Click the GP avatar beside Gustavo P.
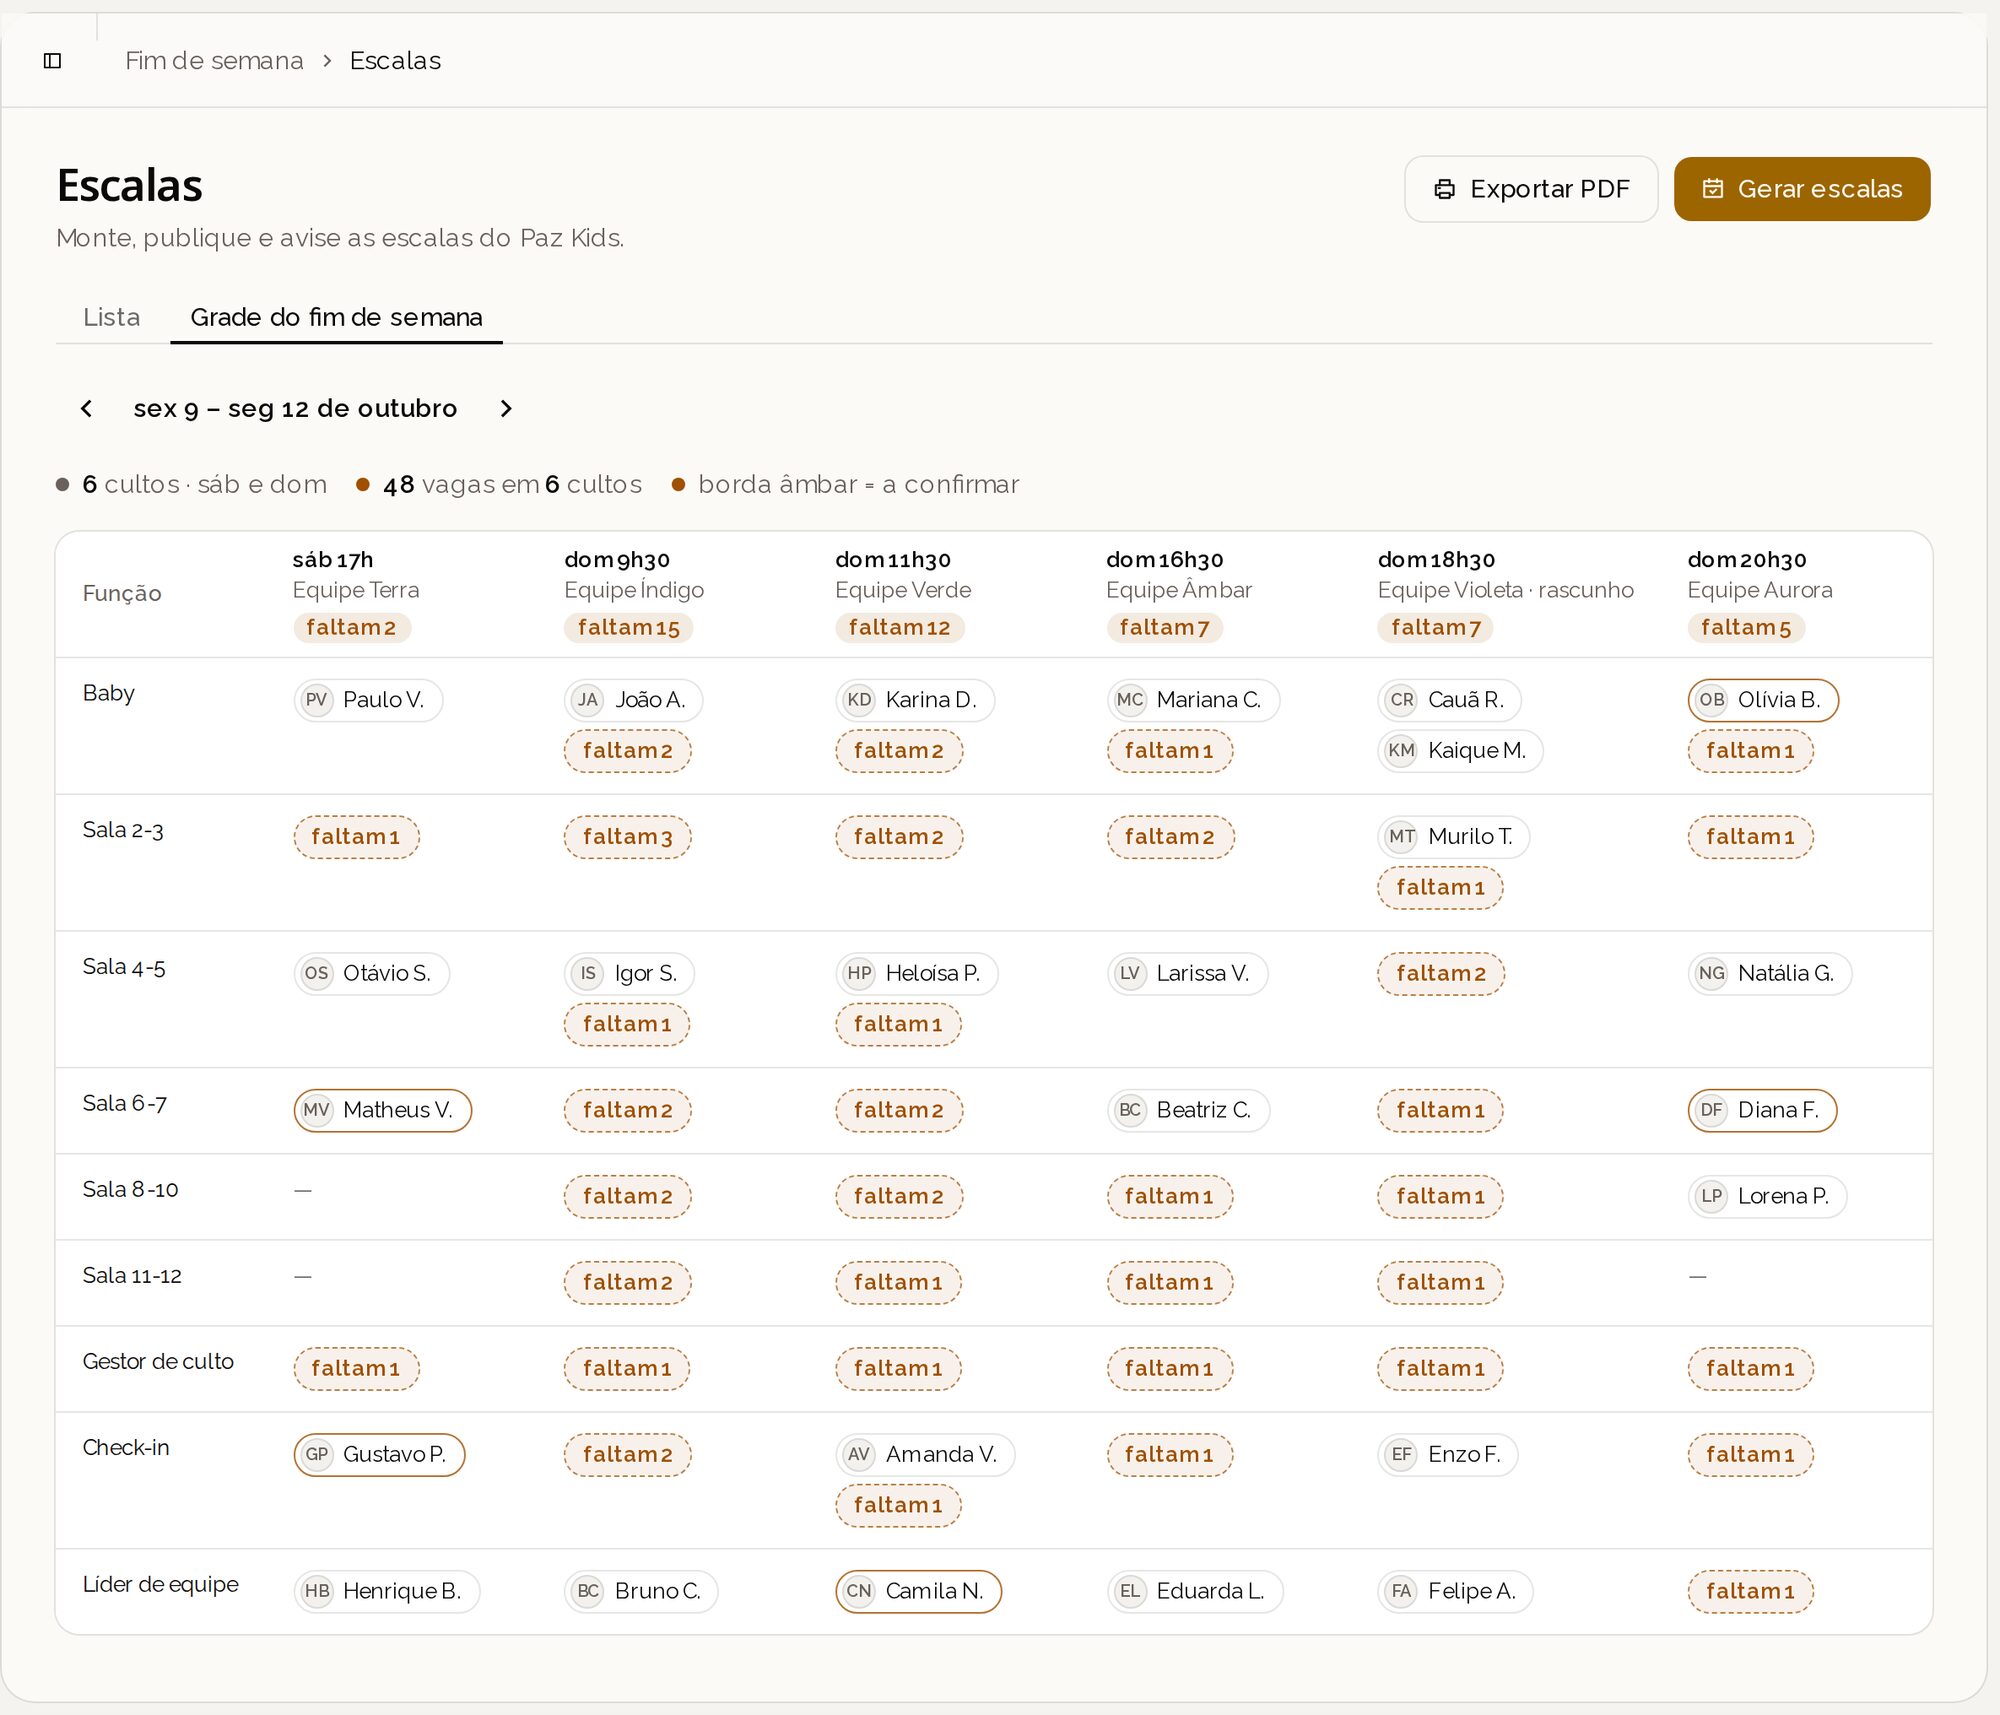 tap(317, 1455)
